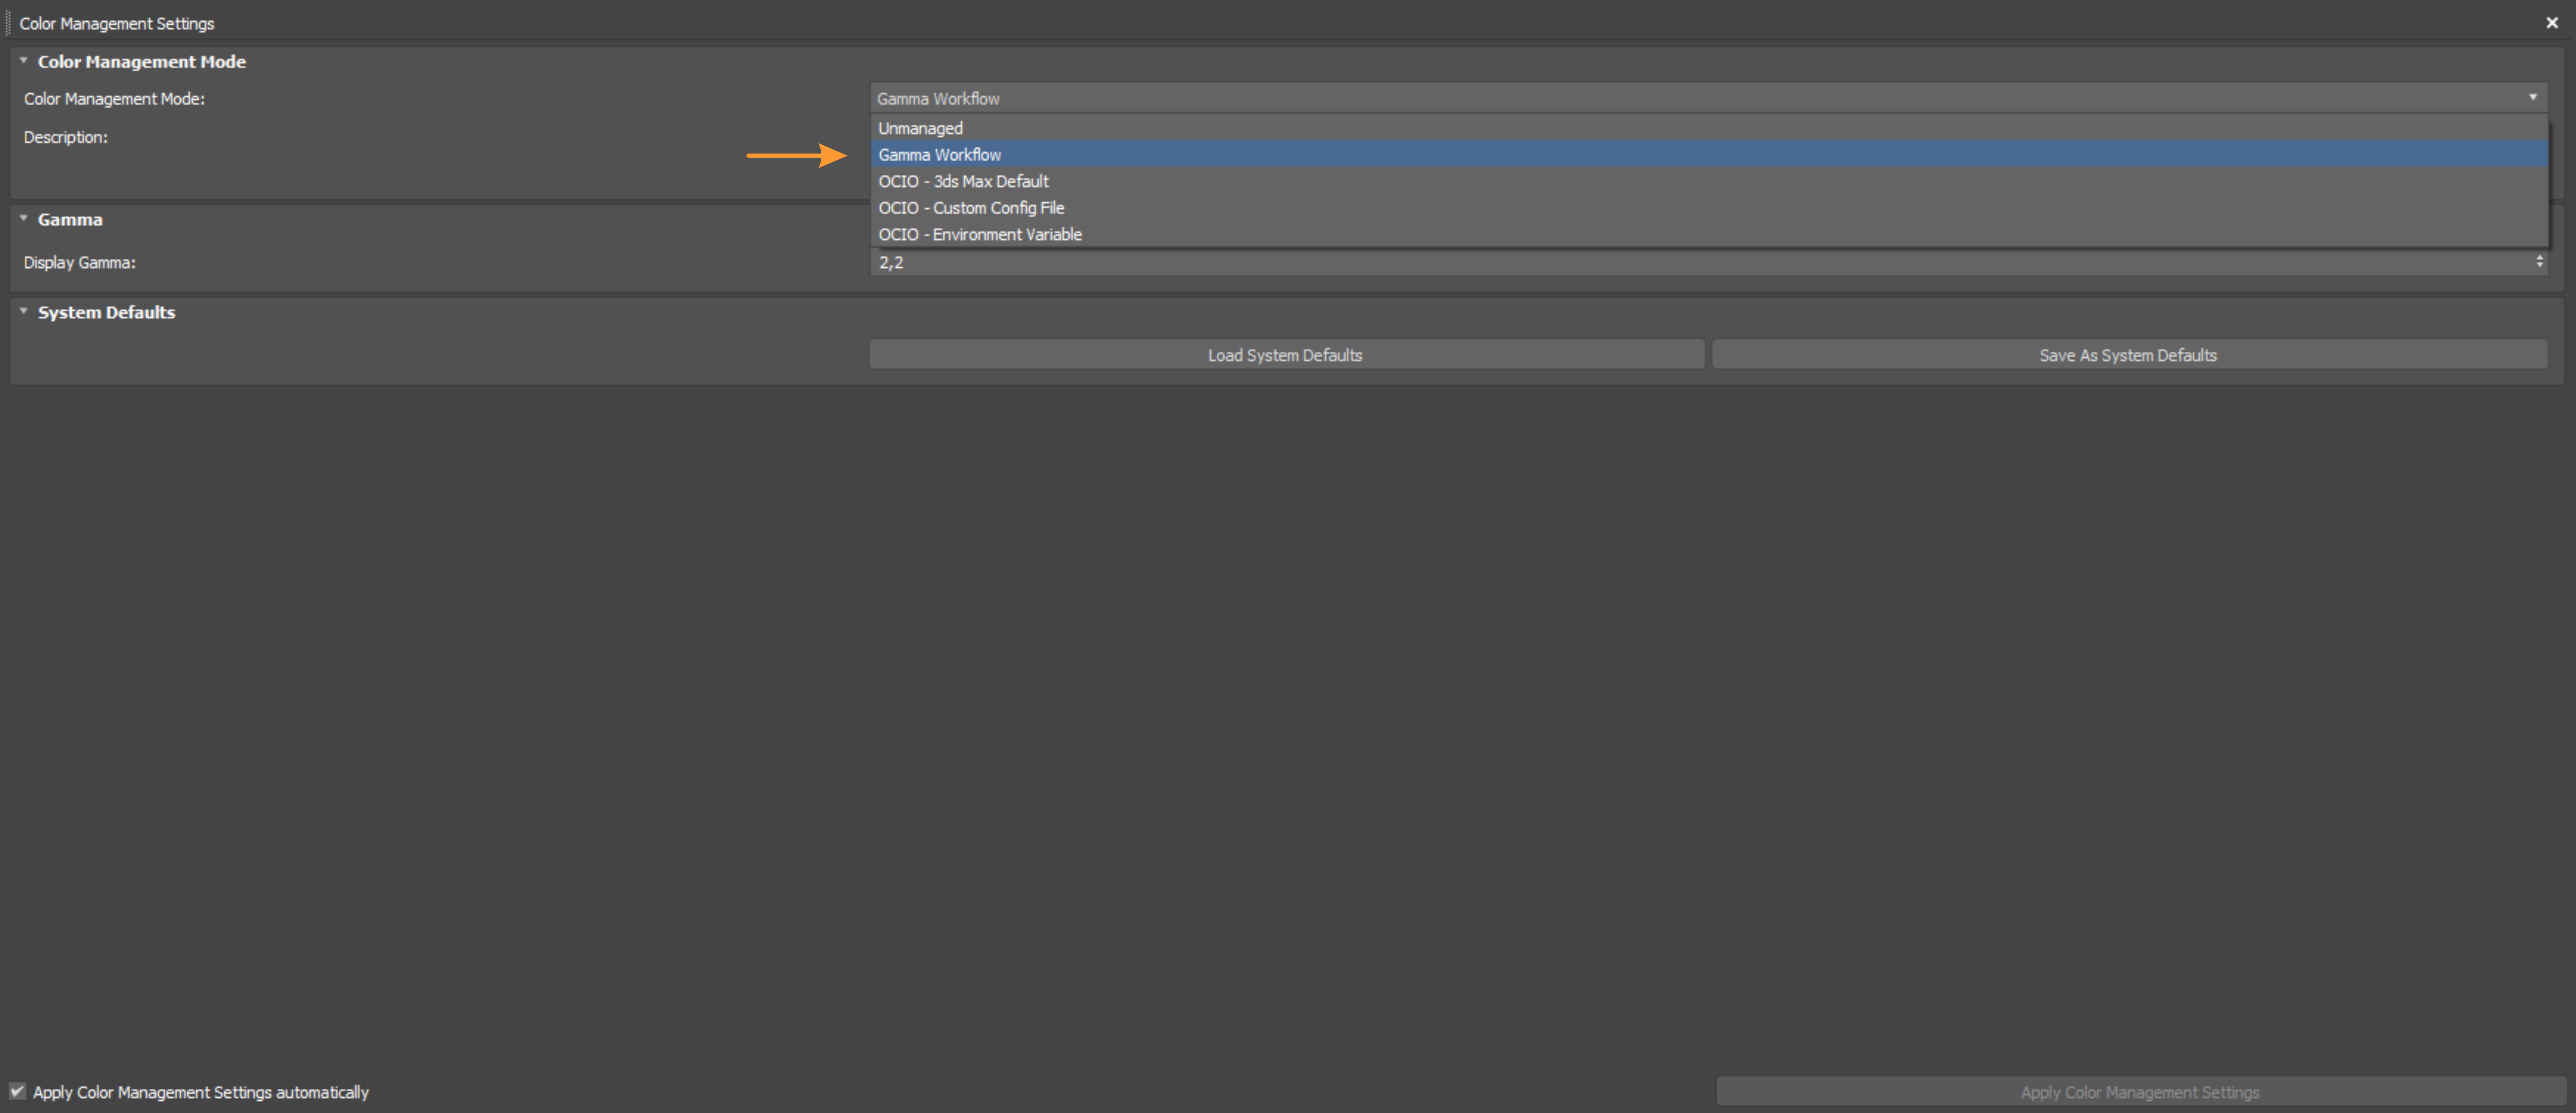2576x1113 pixels.
Task: Choose OCIO - Environment Variable option
Action: tap(980, 234)
